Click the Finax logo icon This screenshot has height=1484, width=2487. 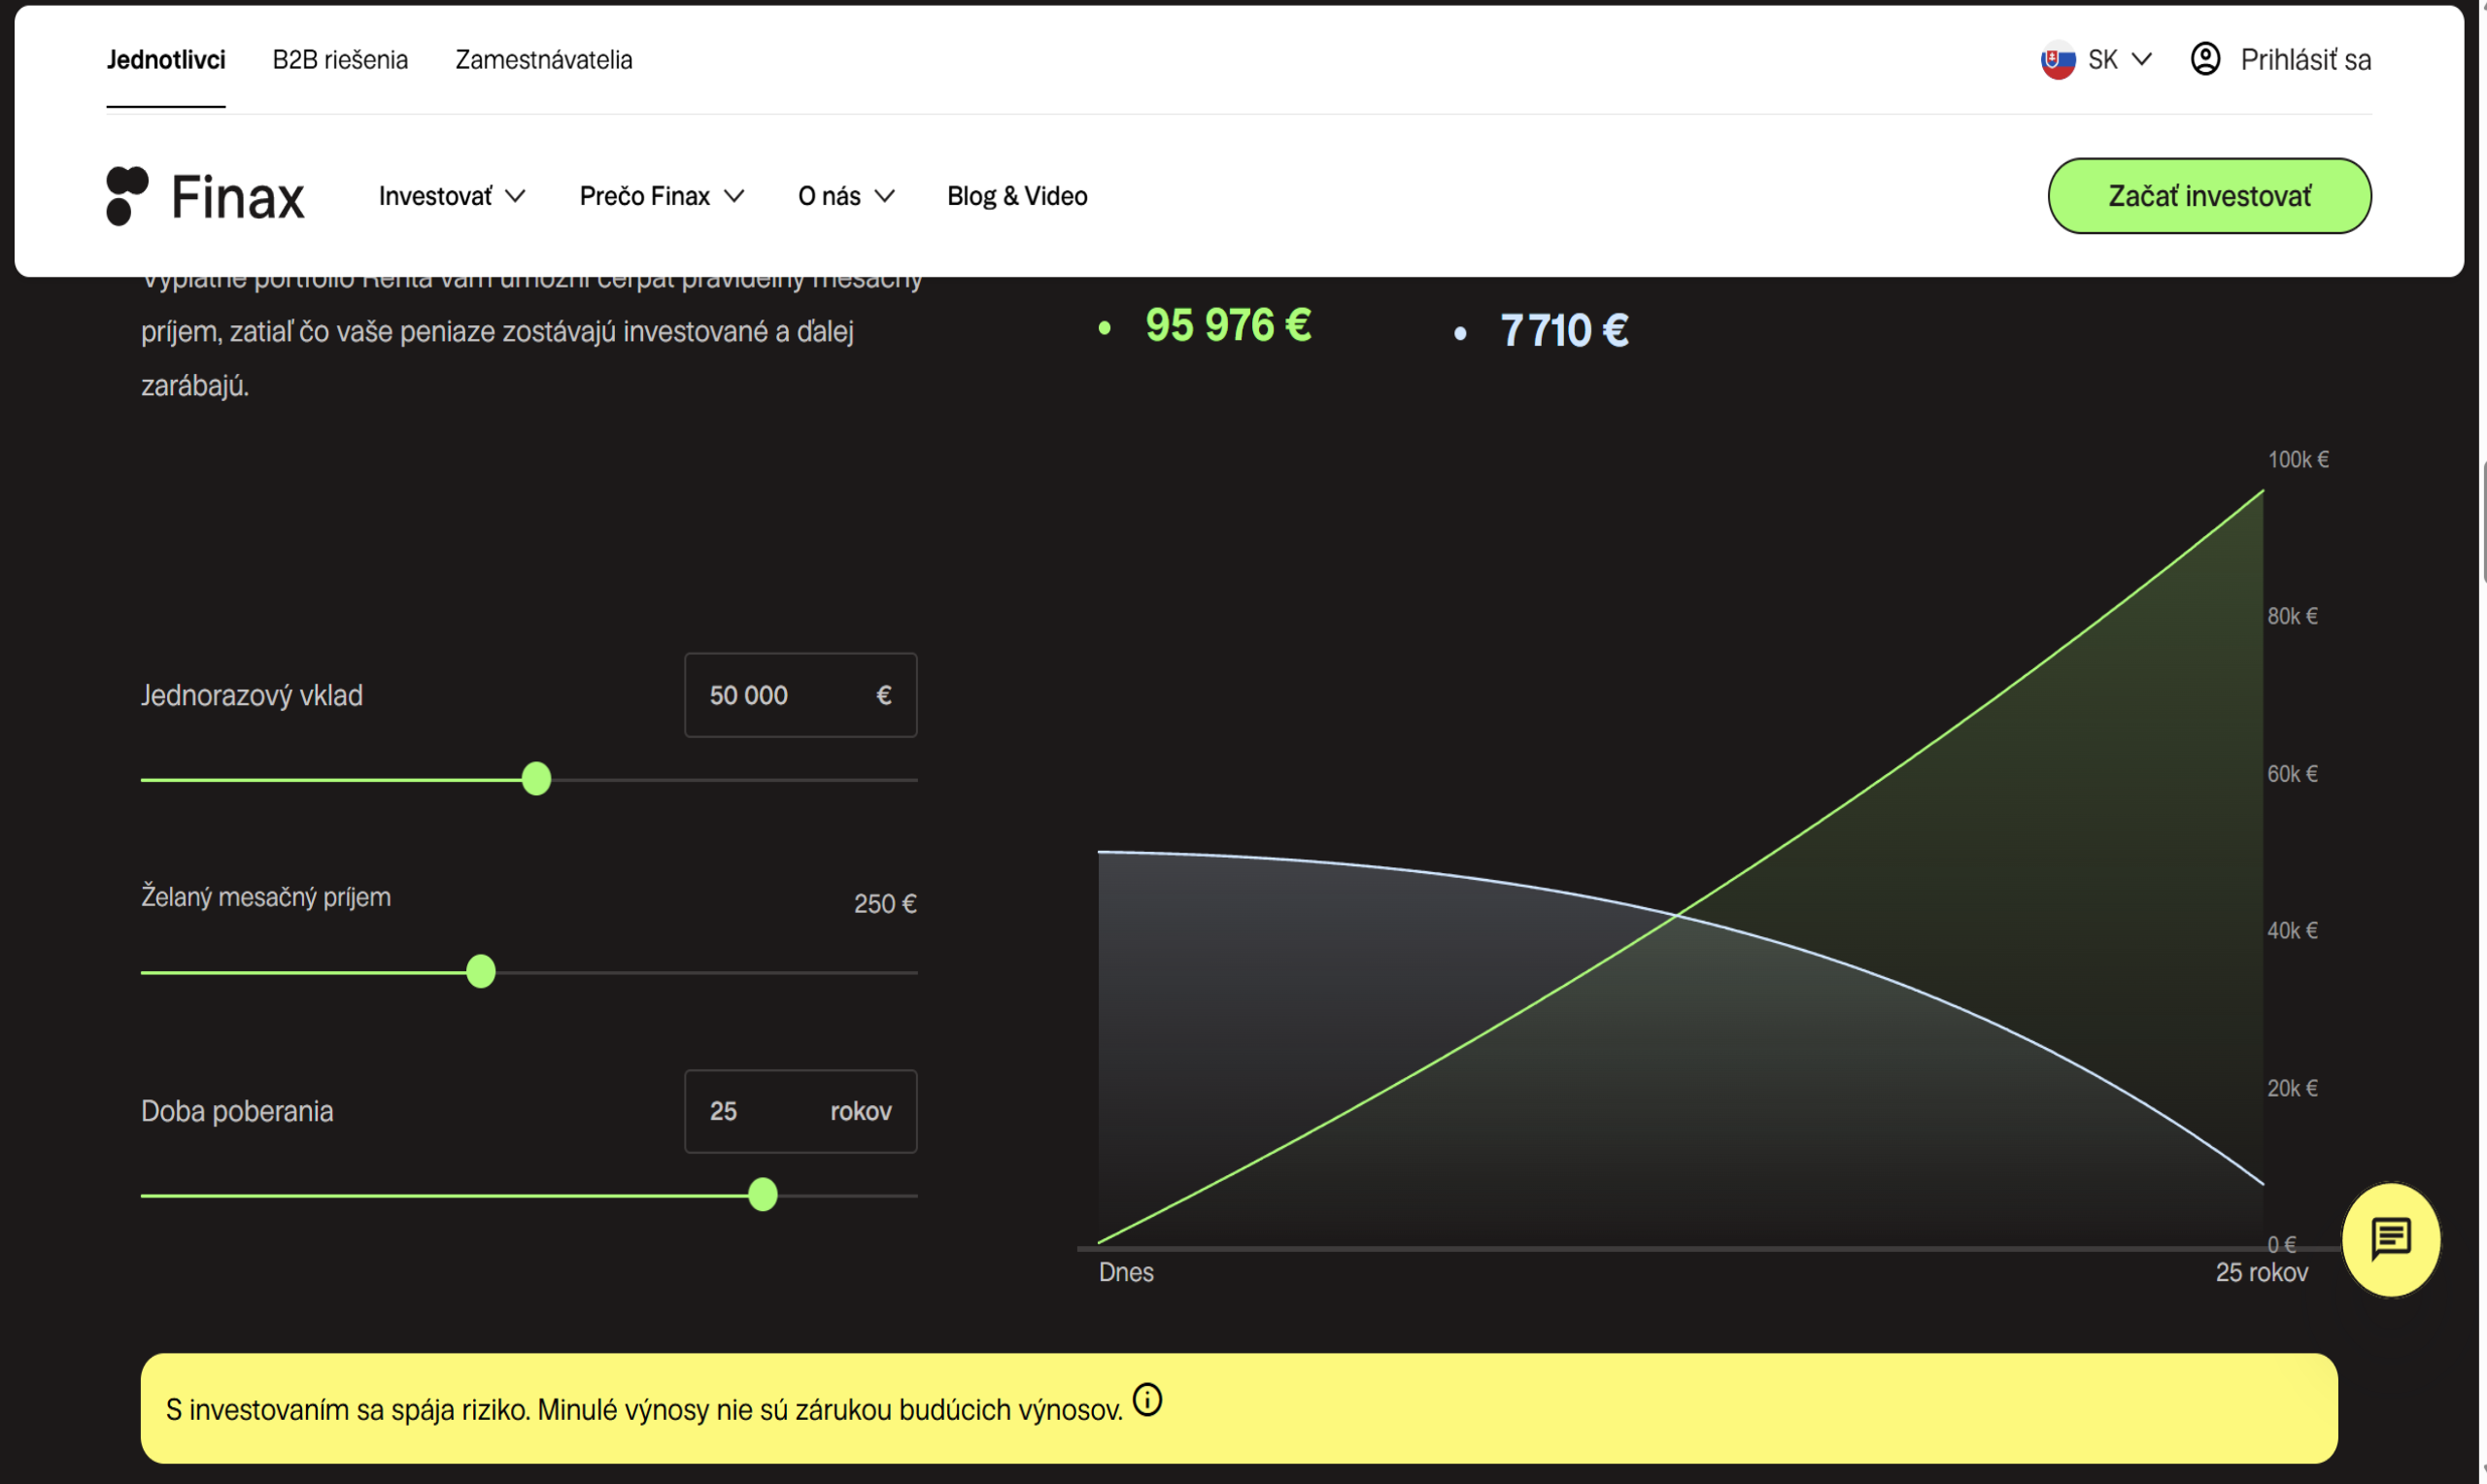pos(127,196)
